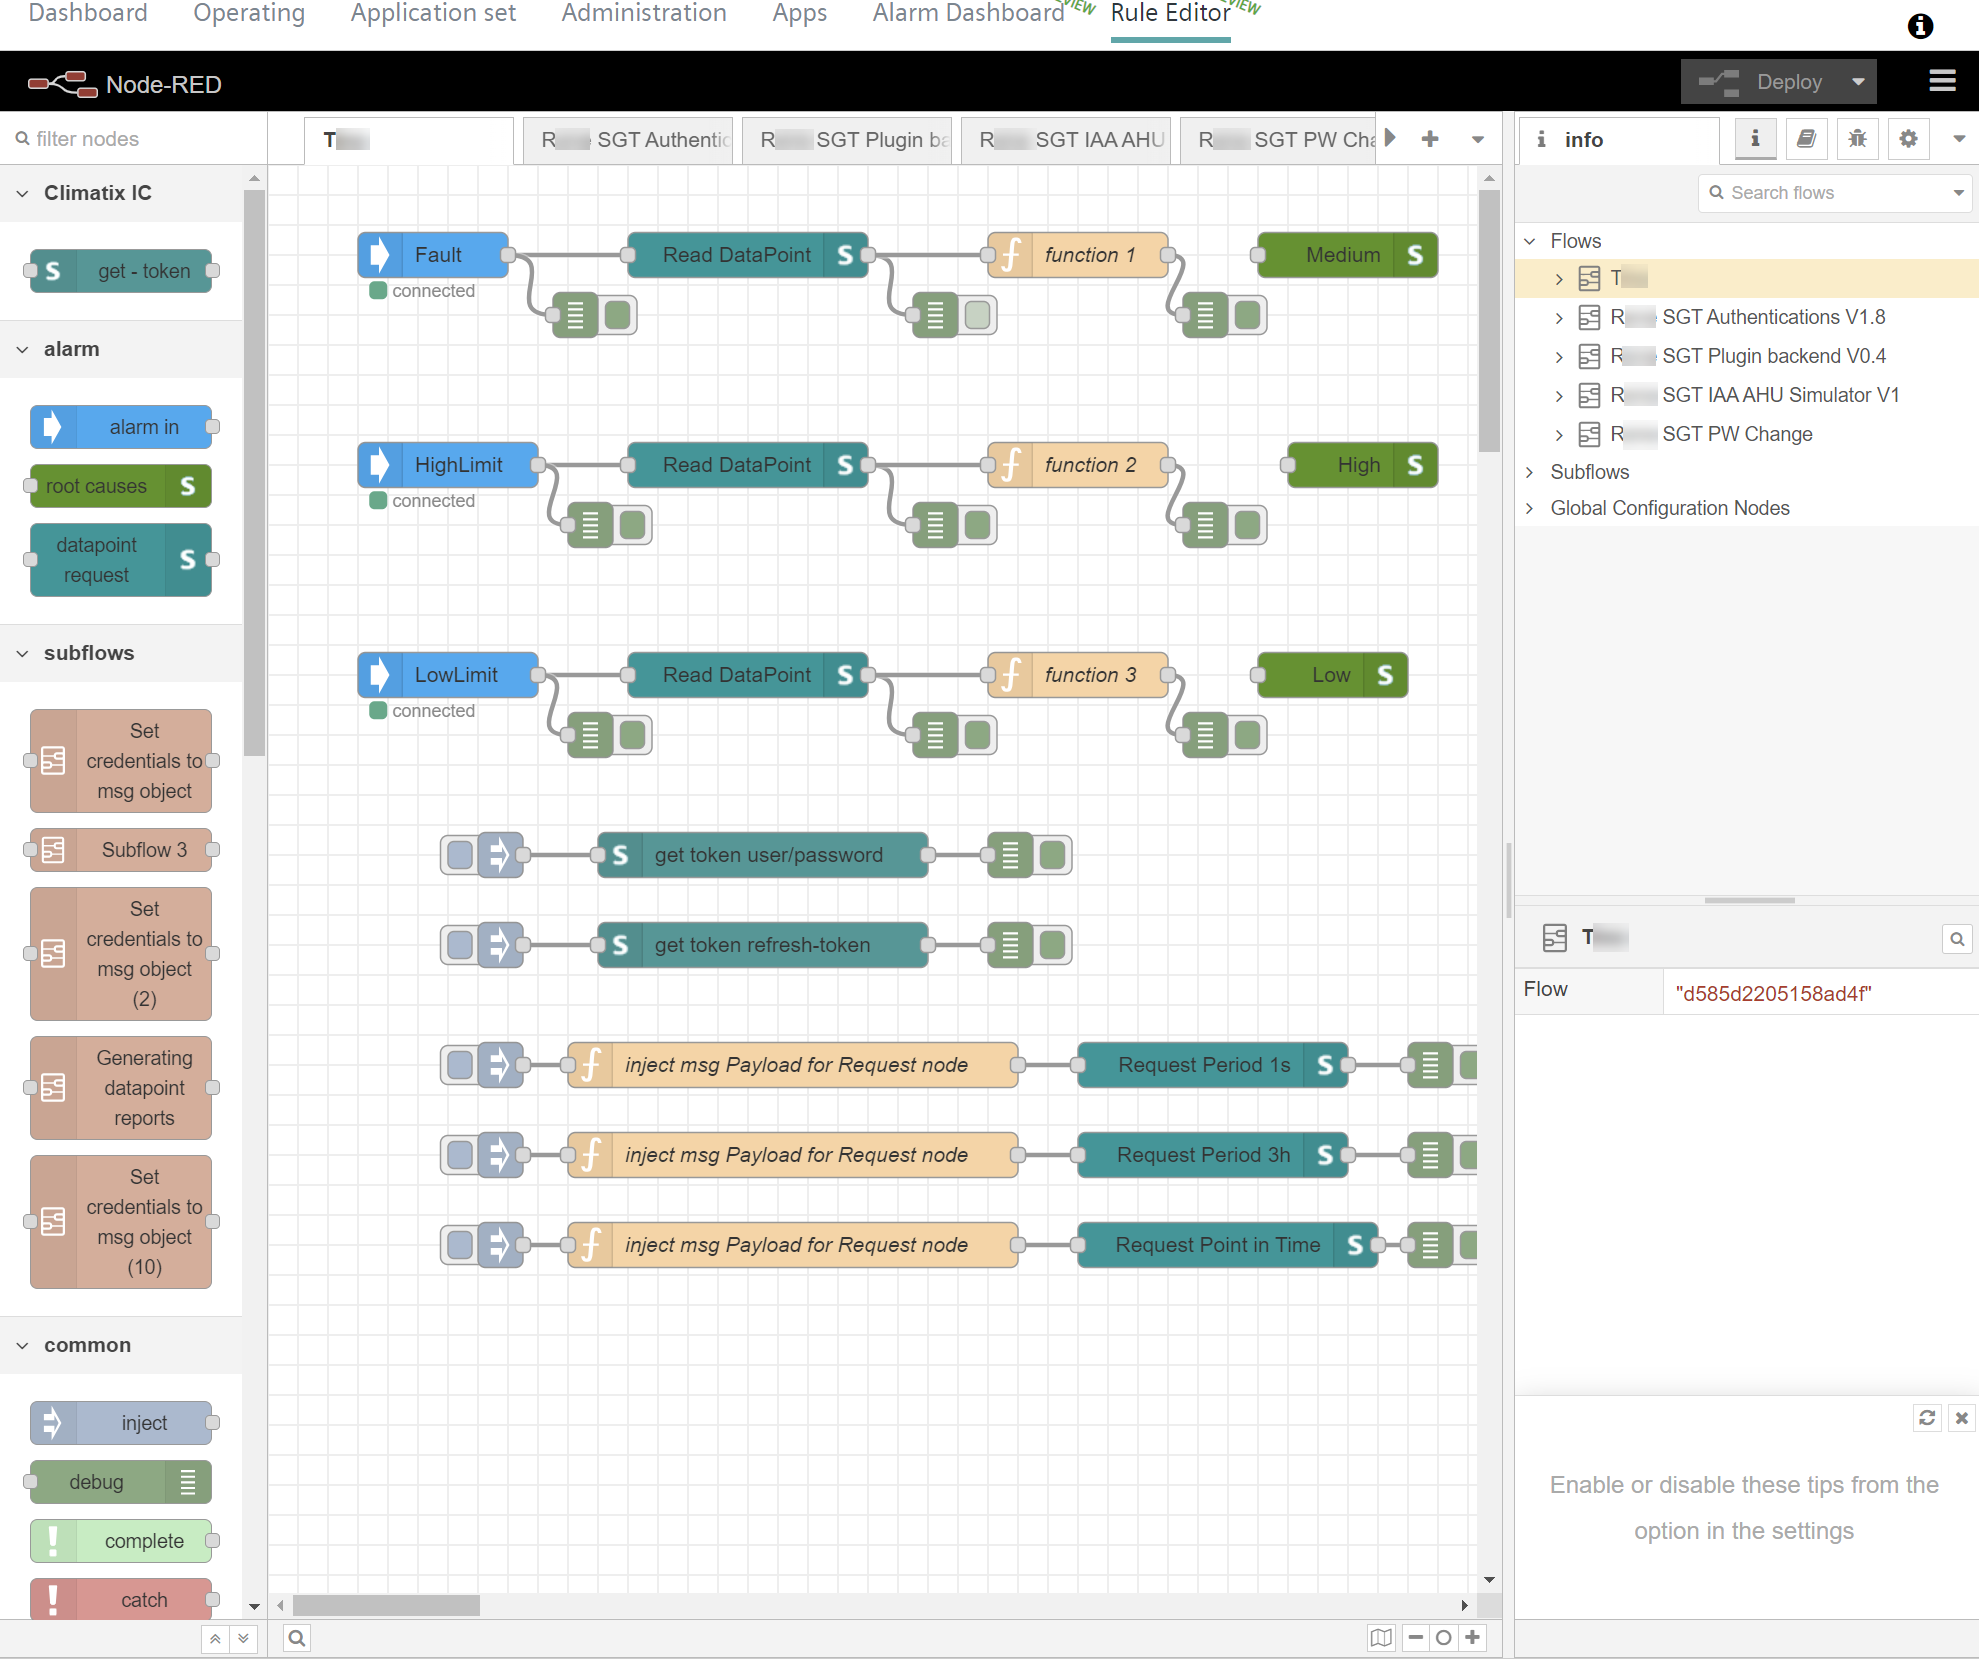Open Search flows options dropdown
Viewport: 1979px width, 1659px height.
[x=1959, y=193]
